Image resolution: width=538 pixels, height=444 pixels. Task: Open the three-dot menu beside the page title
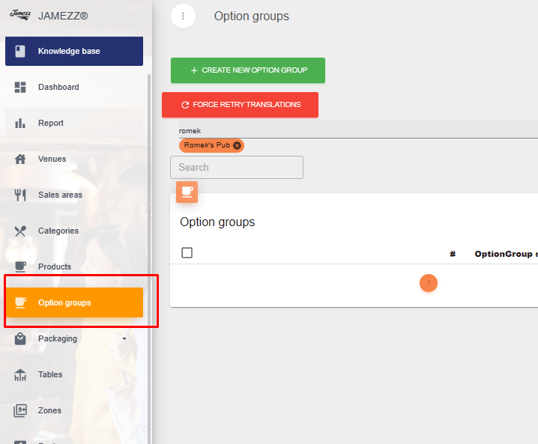point(183,16)
